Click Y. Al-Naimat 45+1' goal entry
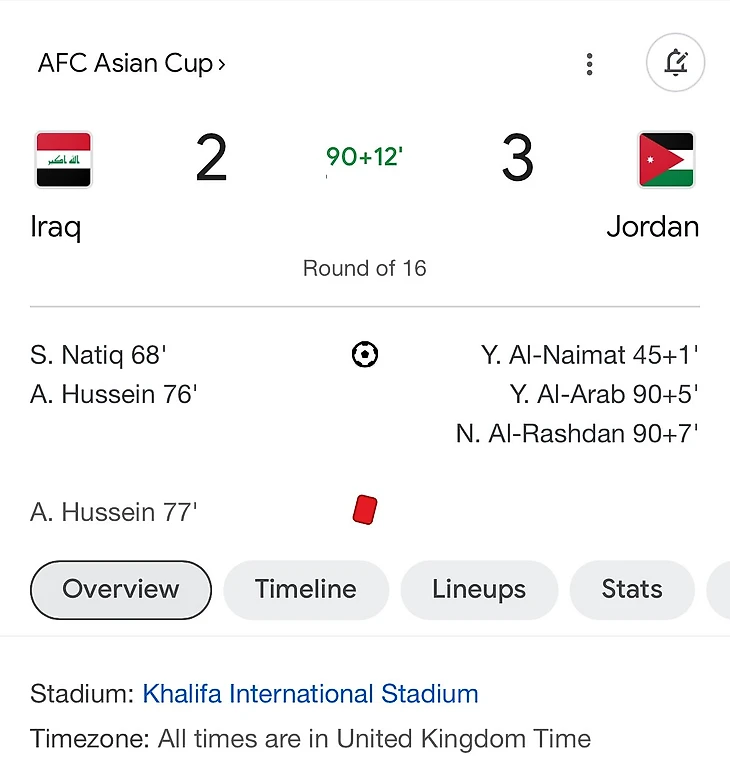 [x=589, y=355]
